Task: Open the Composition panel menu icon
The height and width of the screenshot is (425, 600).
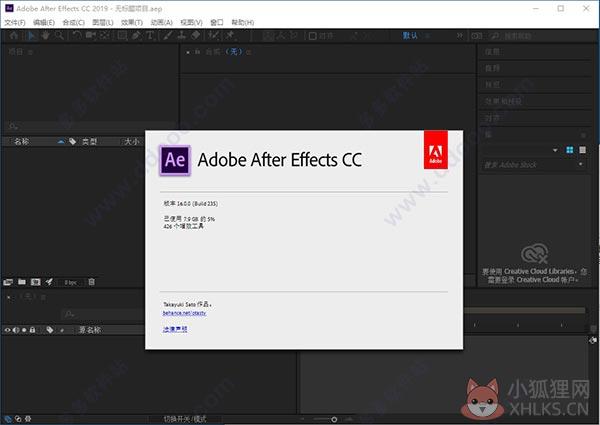Action: (x=249, y=52)
